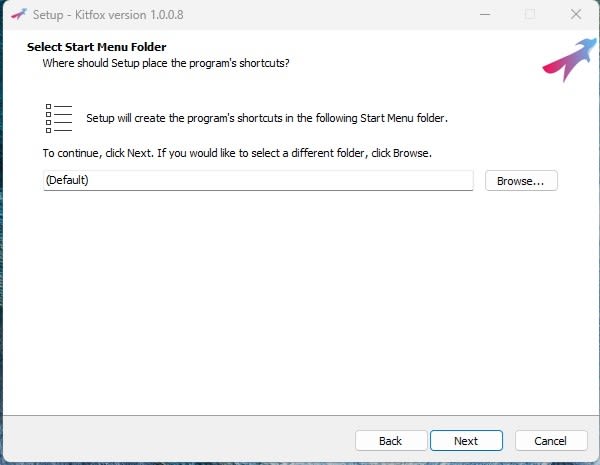Close the Kitfox Setup window
Screen dimensions: 600x465
point(576,15)
